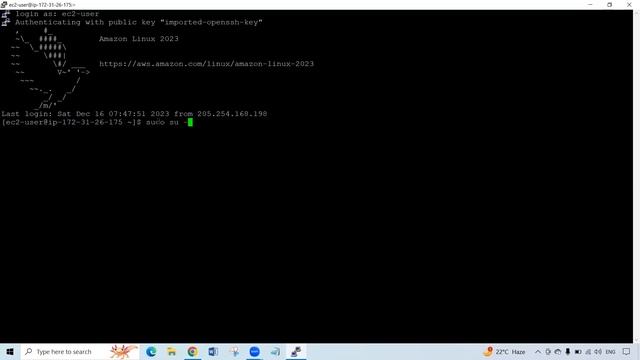Viewport: 640px width, 360px height.
Task: Show hidden system tray icons
Action: [x=538, y=352]
